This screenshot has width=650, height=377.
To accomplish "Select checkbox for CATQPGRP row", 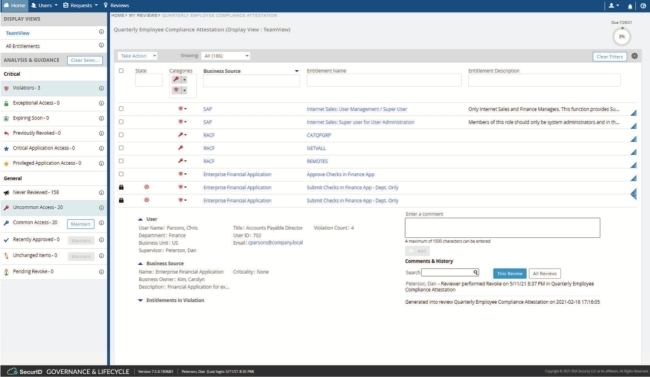I will [x=121, y=135].
